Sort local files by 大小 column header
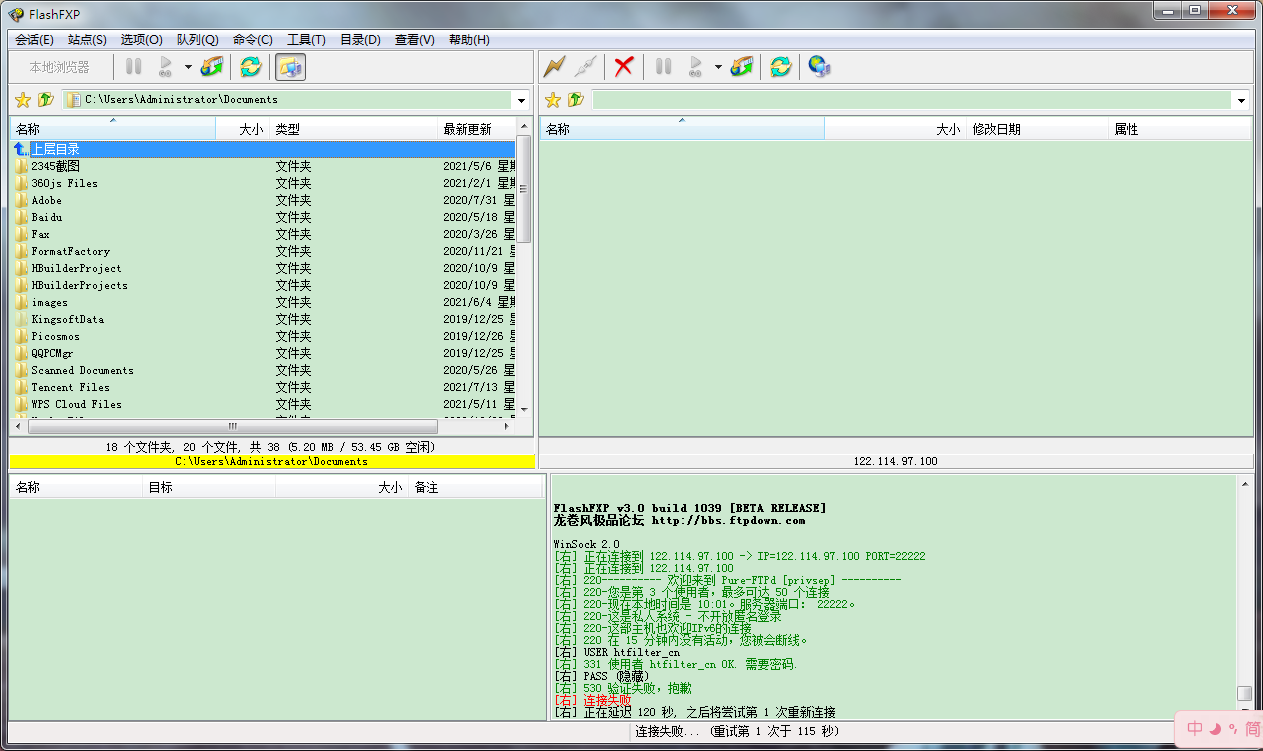 243,129
